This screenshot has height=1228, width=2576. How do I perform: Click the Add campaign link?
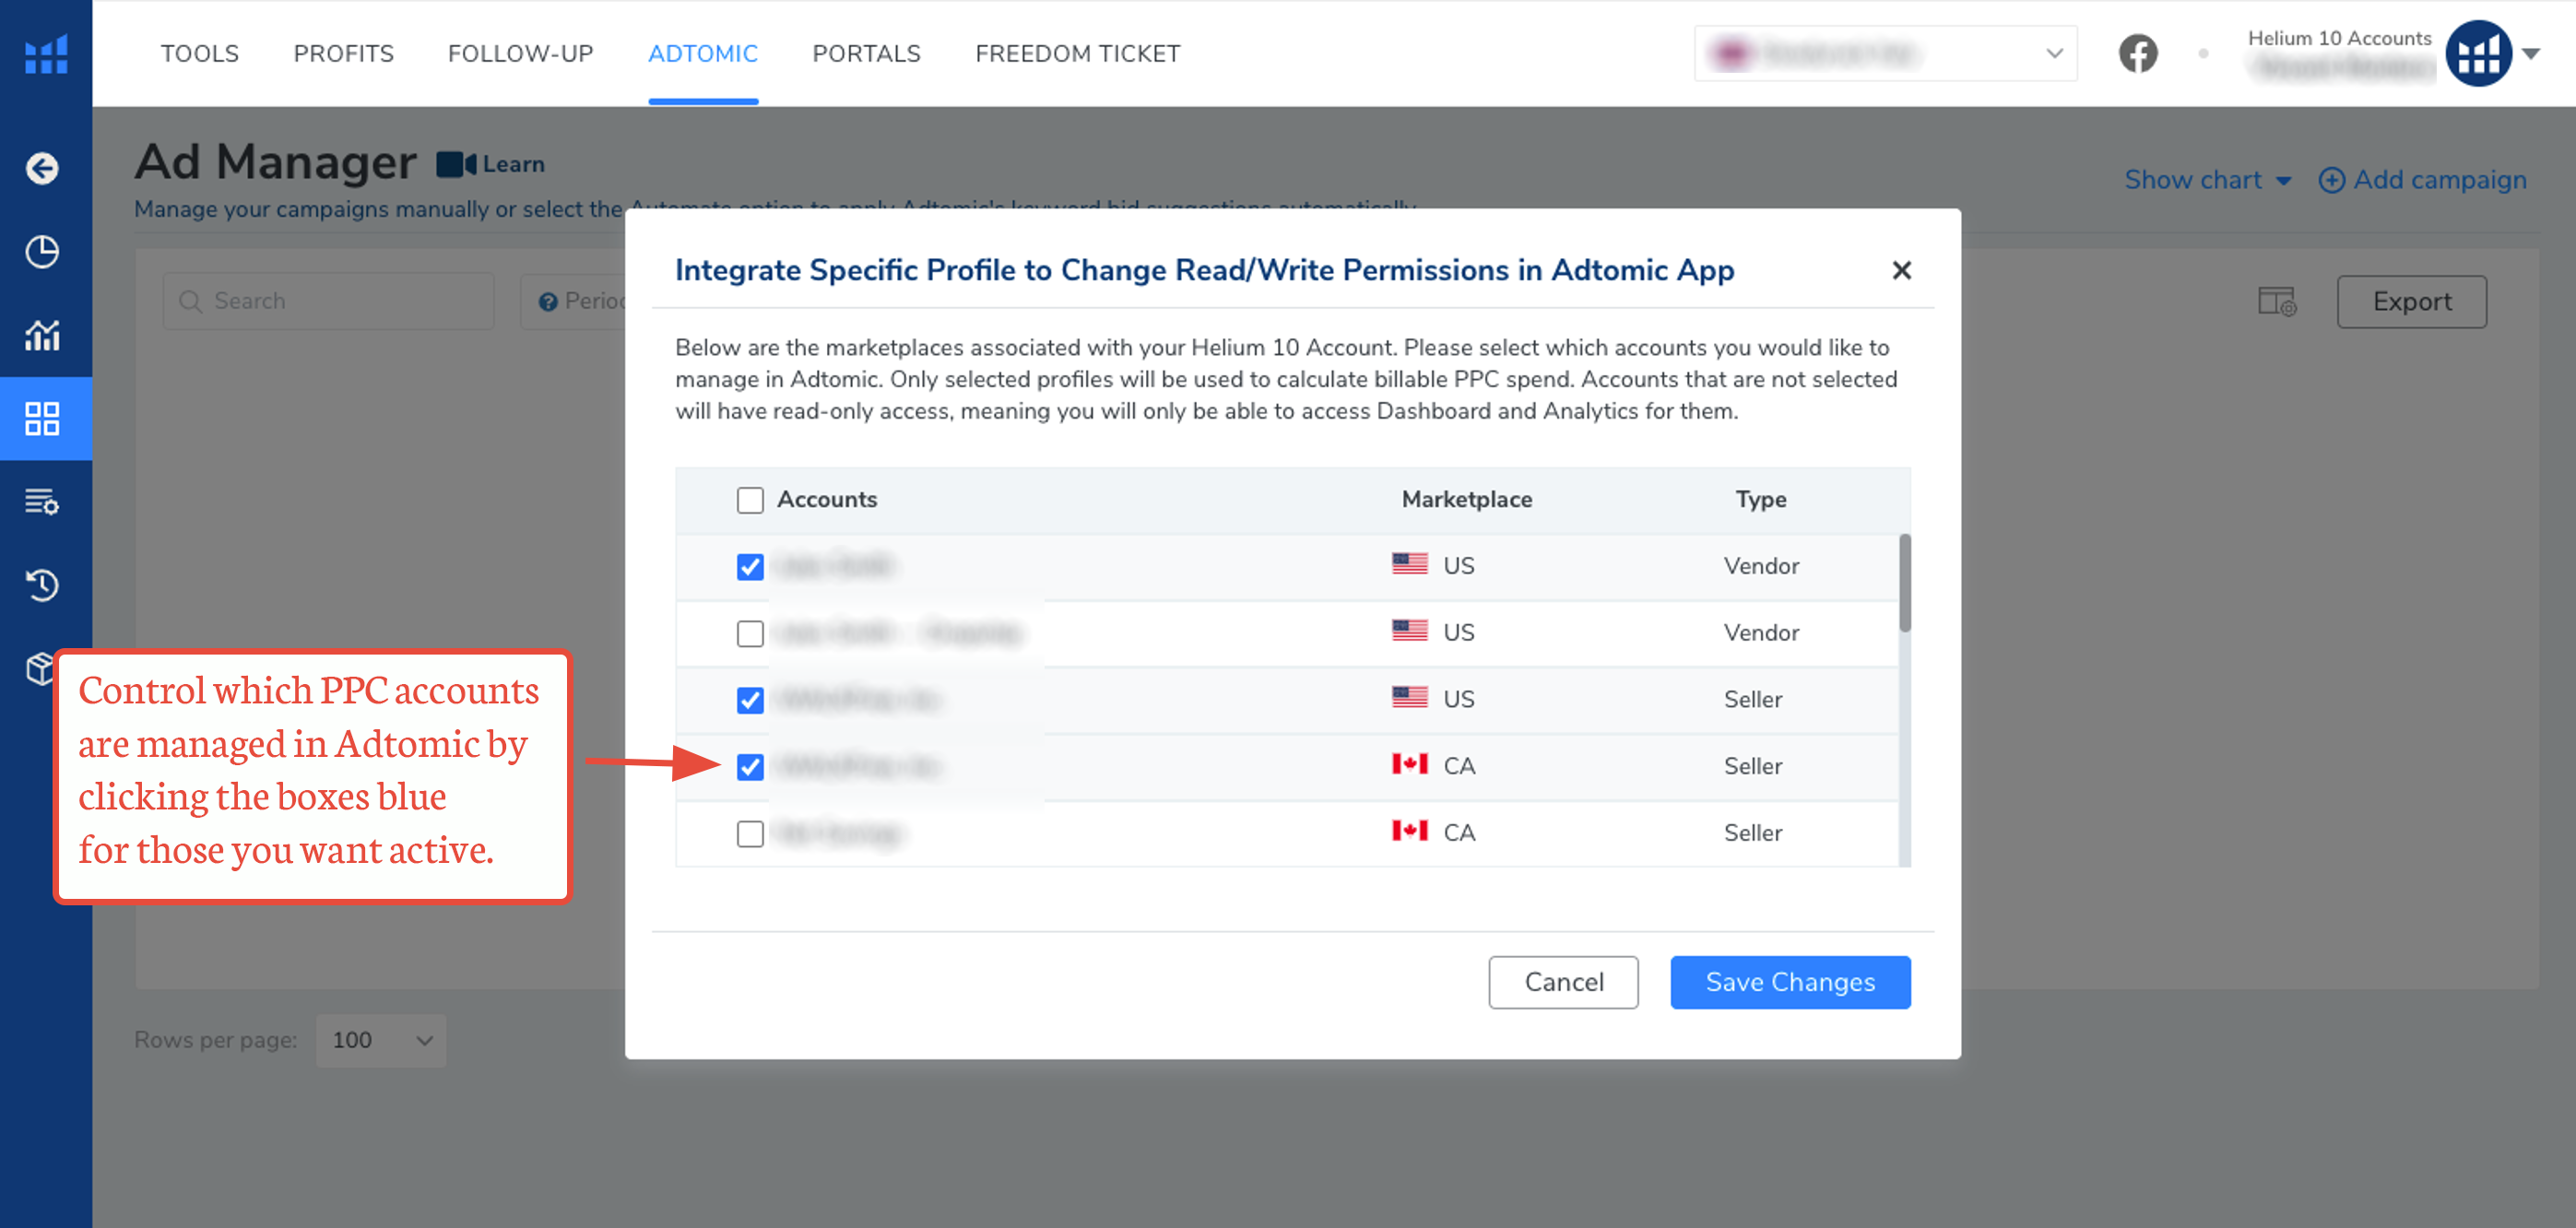(2439, 180)
